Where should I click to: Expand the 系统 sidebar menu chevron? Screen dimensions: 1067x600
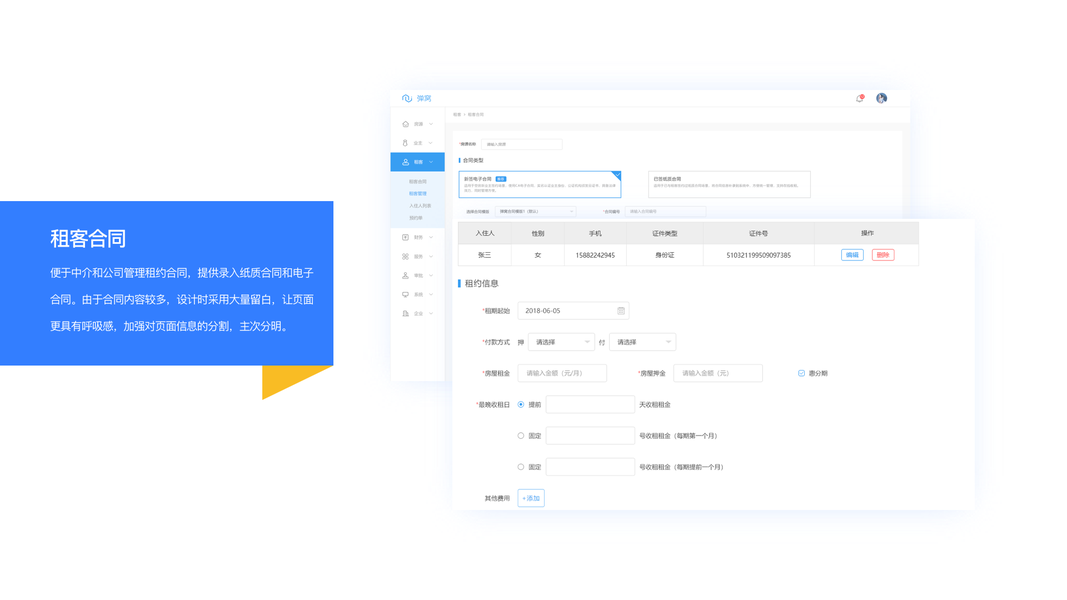click(431, 295)
